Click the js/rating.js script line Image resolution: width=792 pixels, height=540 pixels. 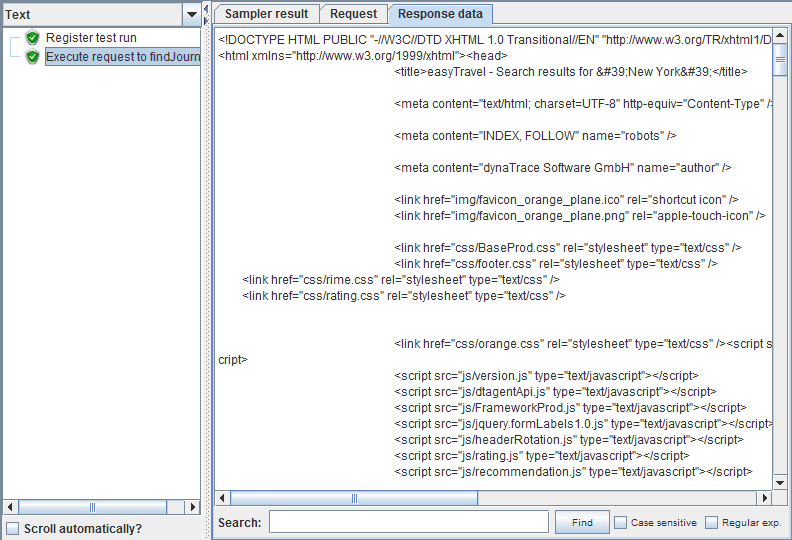[x=542, y=456]
